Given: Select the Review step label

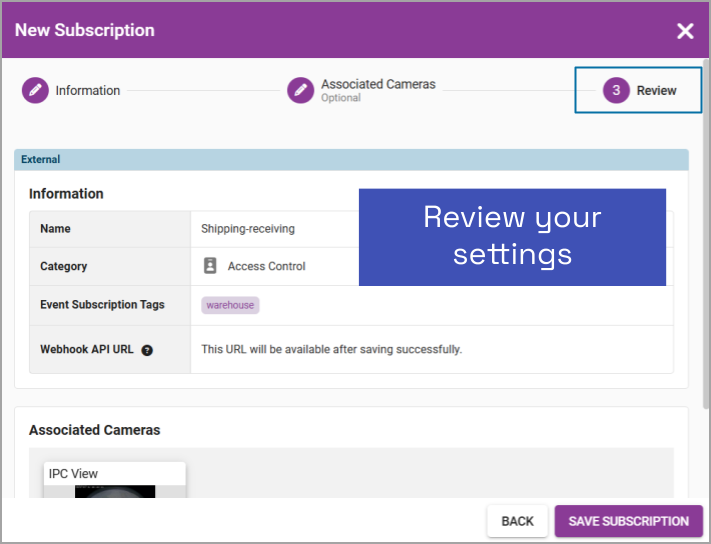Looking at the screenshot, I should pyautogui.click(x=656, y=91).
